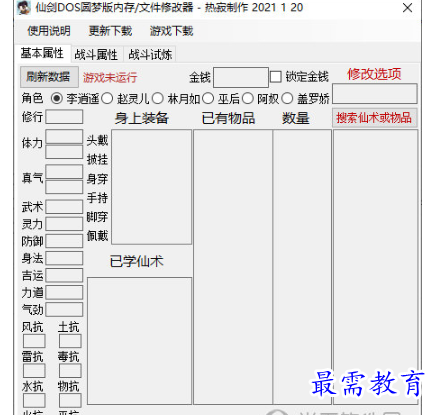
Task: Click the lower 真气 value field
Action: (64, 187)
